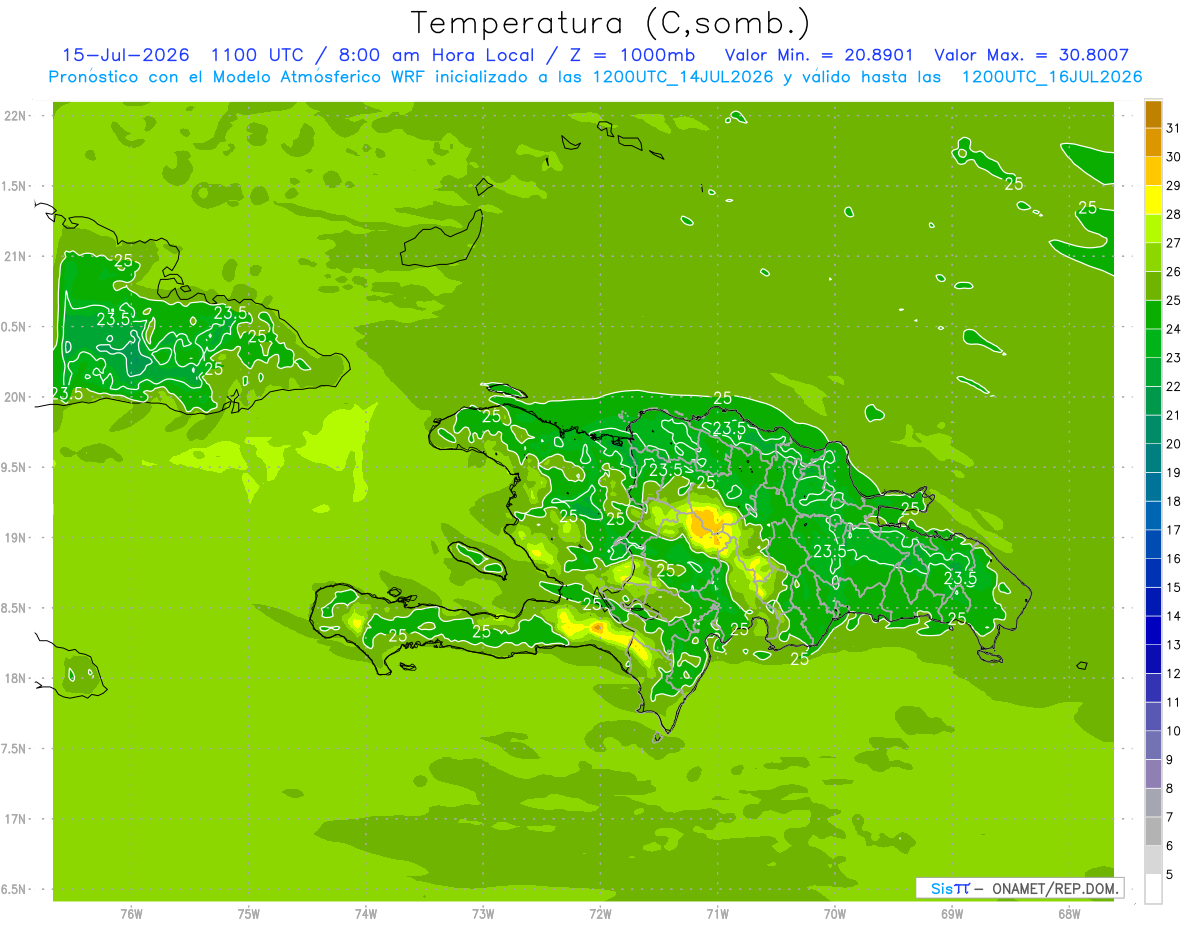Click the colorbar's '28' scale label
Screen dimensions: 1200x927
pyautogui.click(x=1174, y=214)
